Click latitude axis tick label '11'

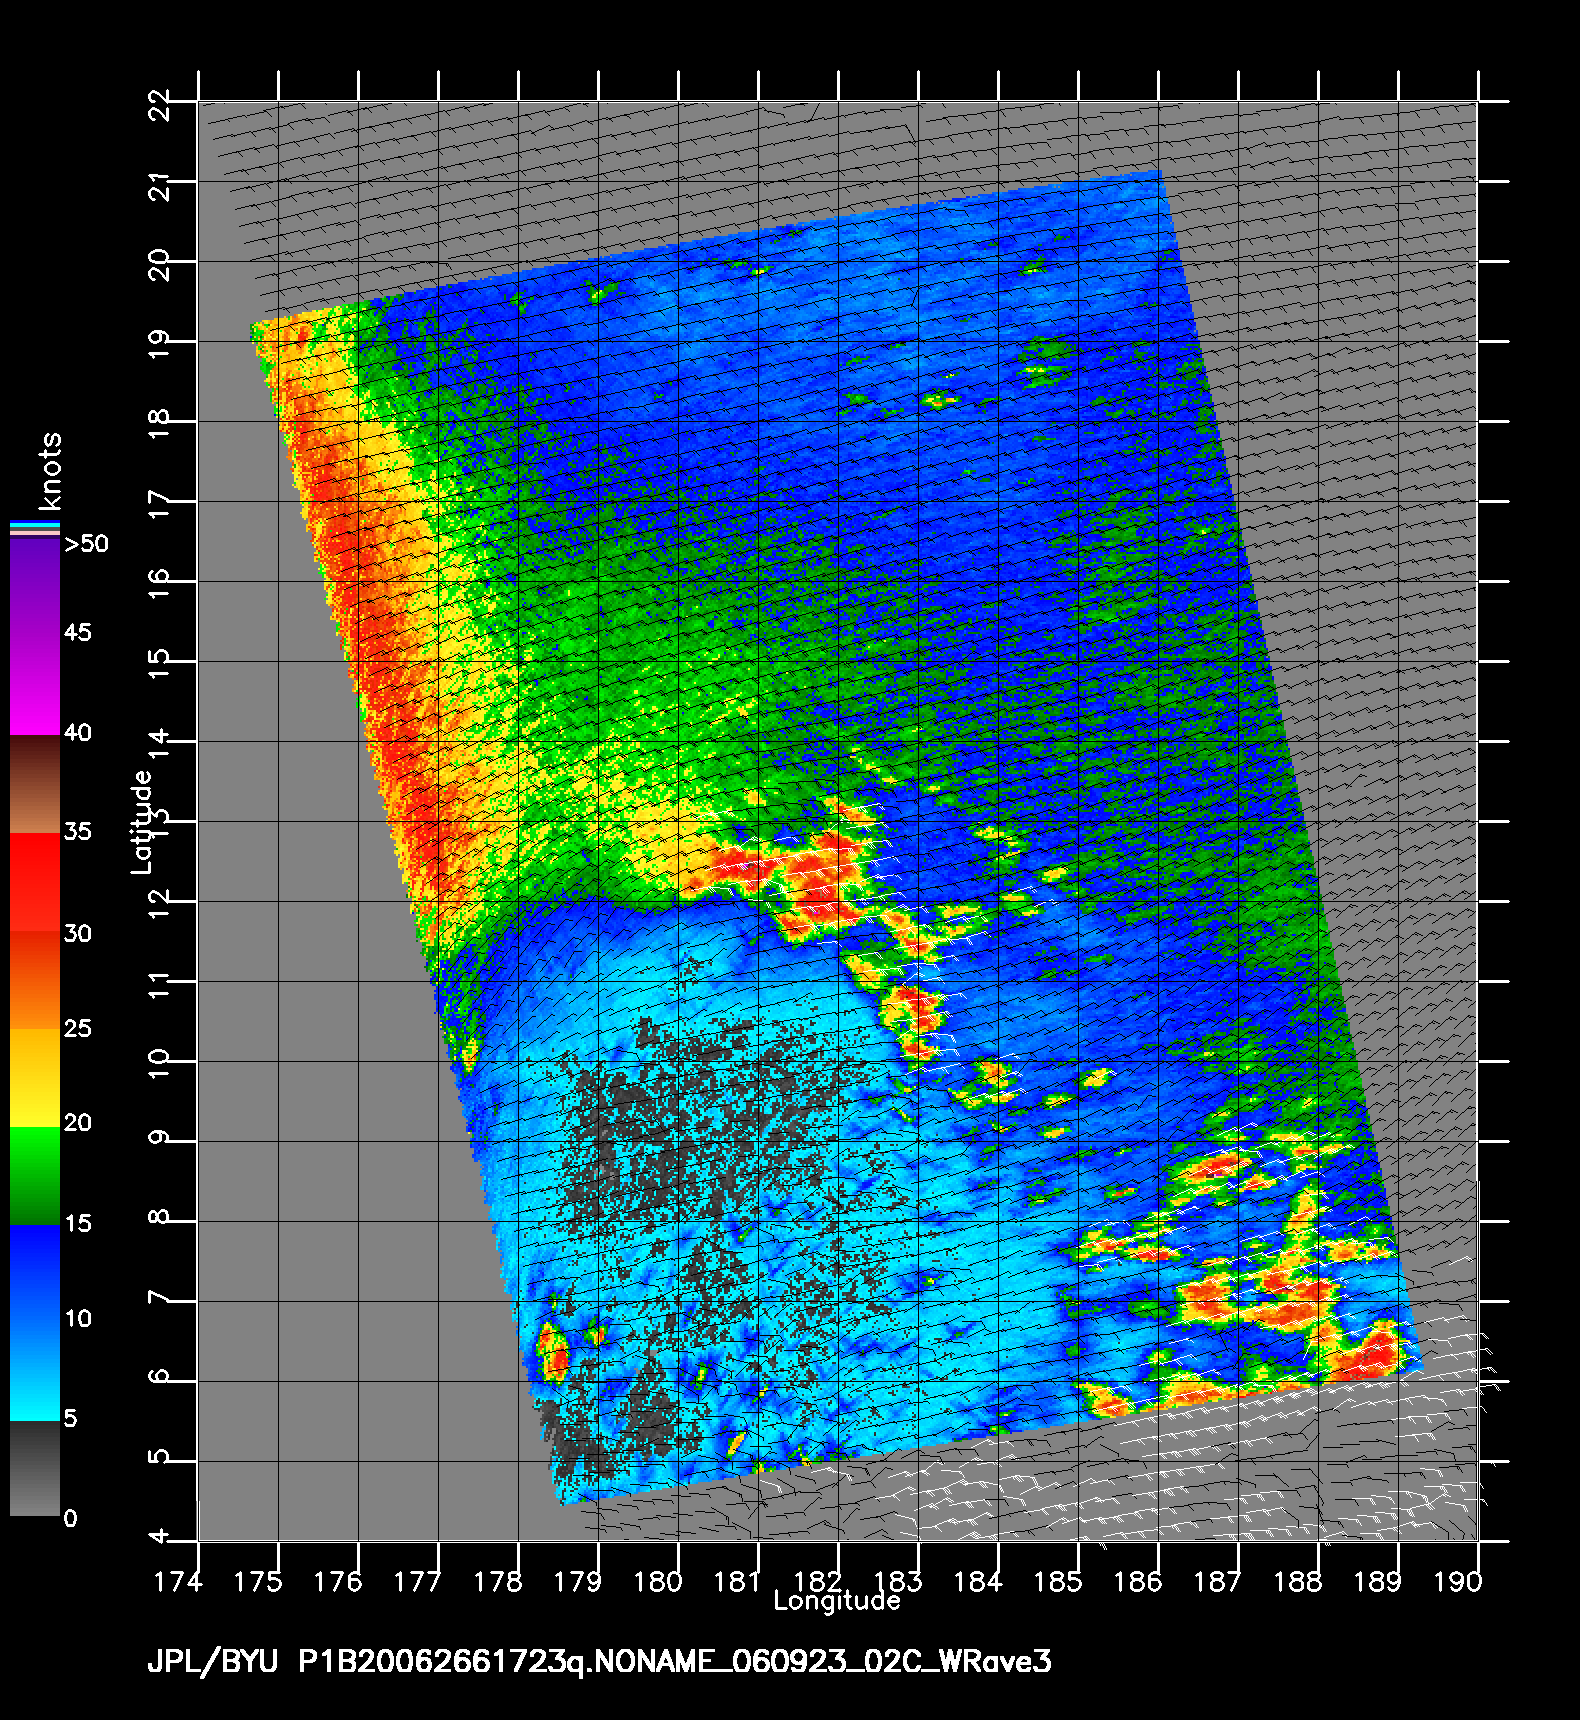pyautogui.click(x=159, y=984)
